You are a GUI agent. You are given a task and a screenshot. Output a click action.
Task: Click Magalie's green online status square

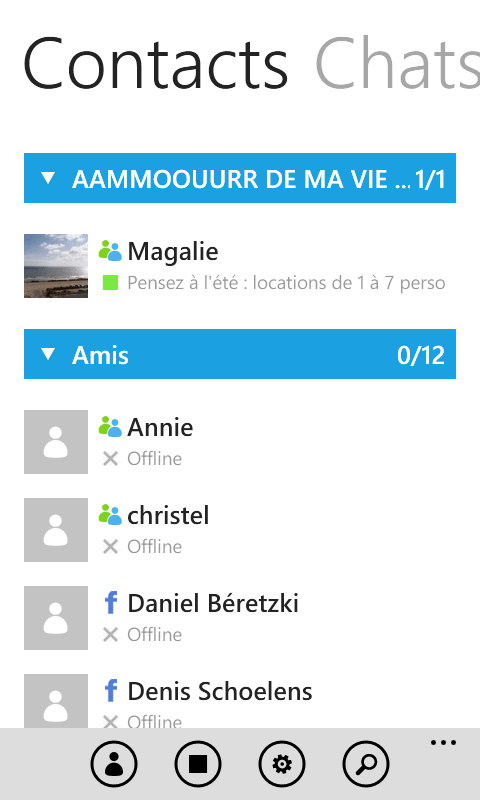click(x=110, y=282)
